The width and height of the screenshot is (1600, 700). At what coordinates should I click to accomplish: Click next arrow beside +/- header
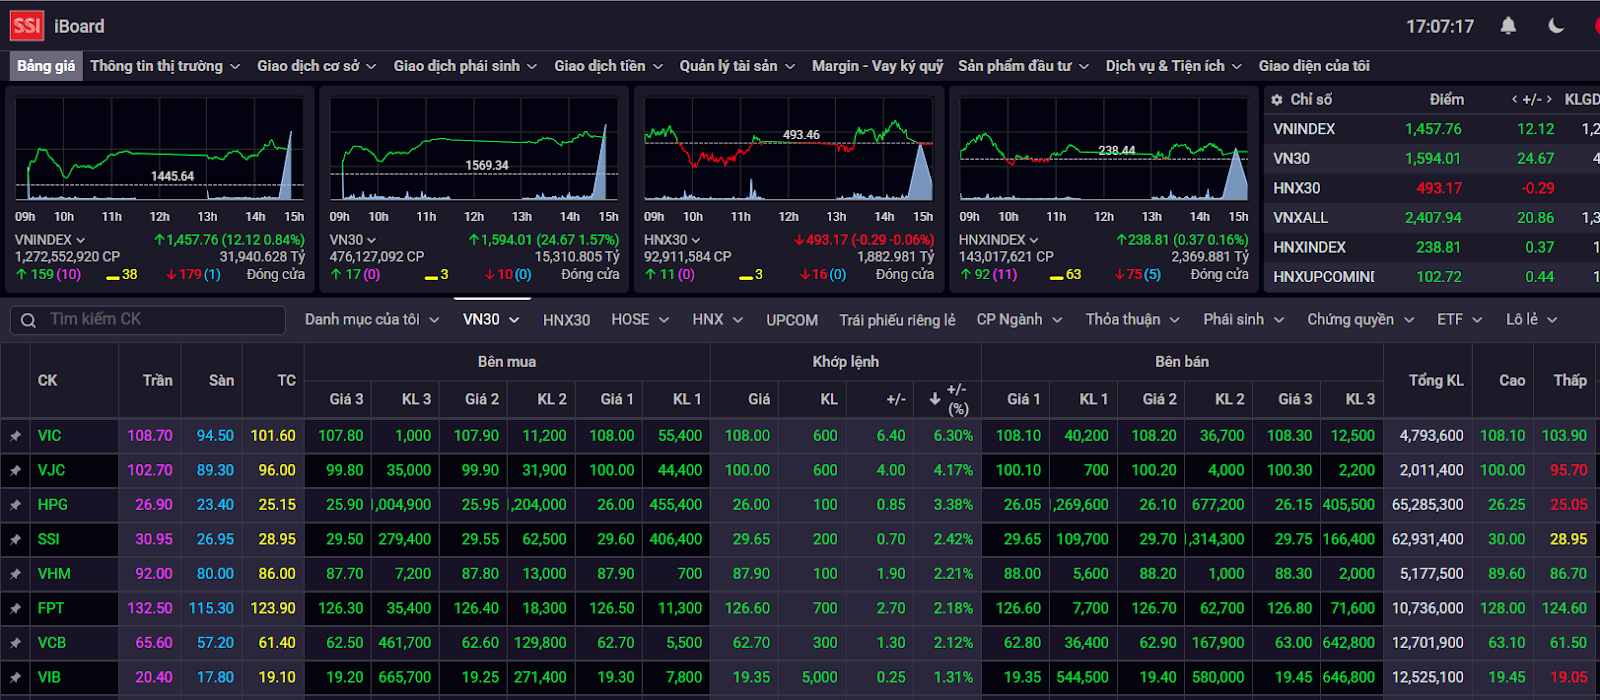tap(1550, 99)
